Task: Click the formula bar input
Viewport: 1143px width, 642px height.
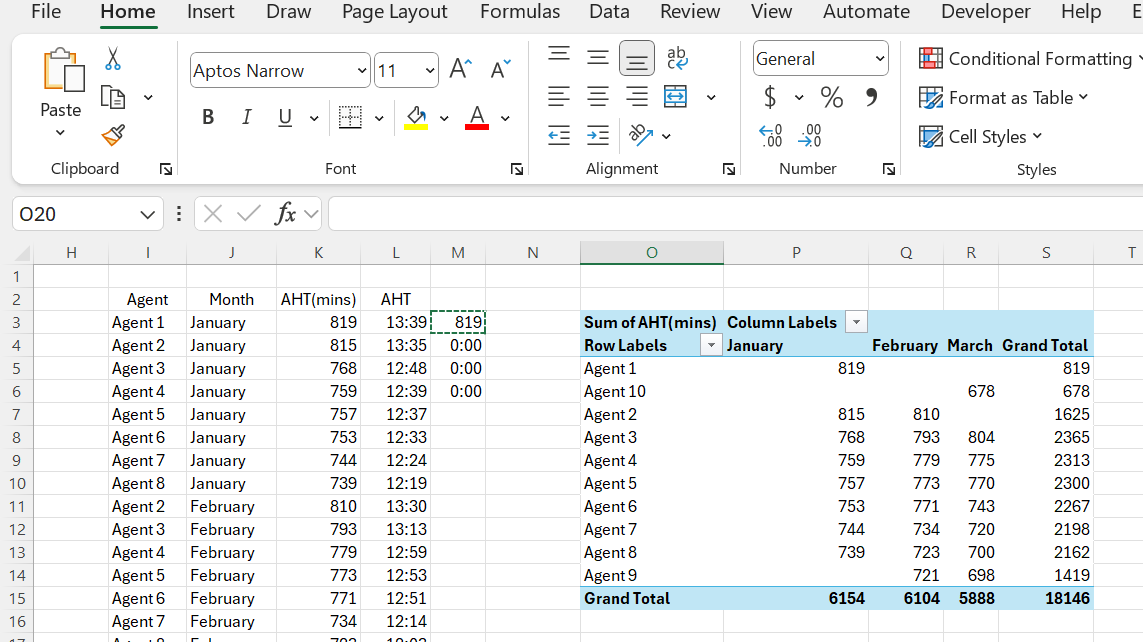Action: 736,214
